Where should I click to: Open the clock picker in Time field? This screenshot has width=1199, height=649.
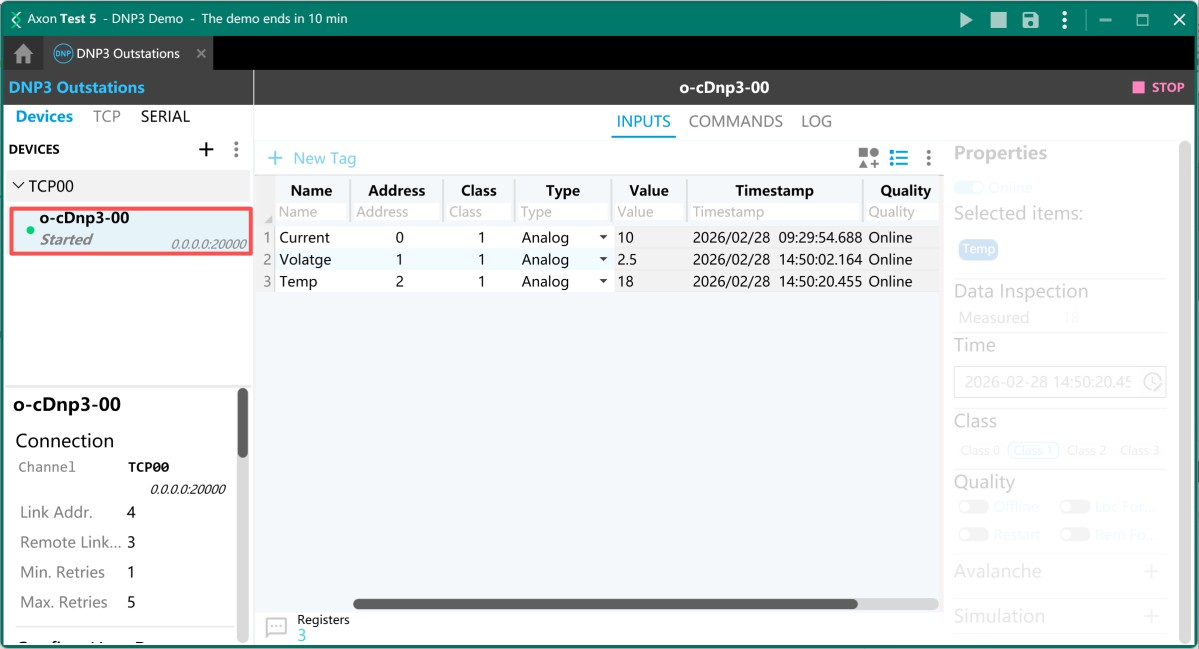click(1153, 382)
